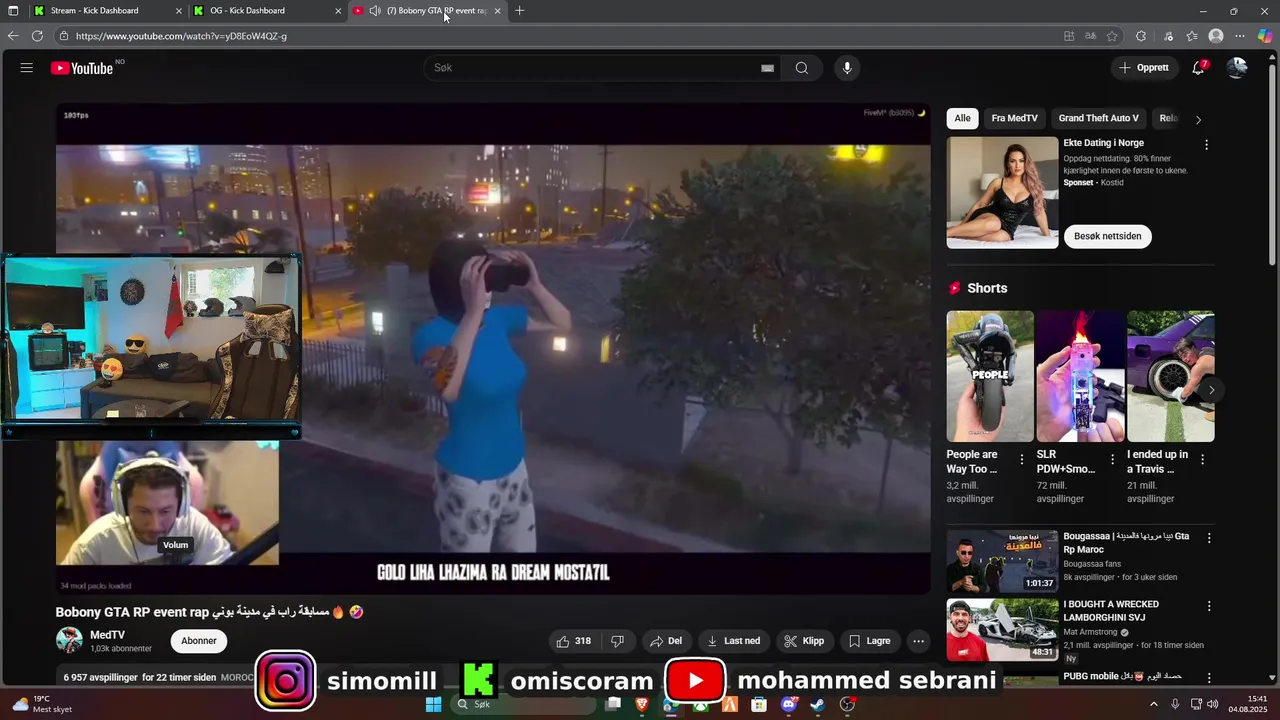Click the Lagre save button
Image resolution: width=1280 pixels, height=720 pixels.
point(869,641)
